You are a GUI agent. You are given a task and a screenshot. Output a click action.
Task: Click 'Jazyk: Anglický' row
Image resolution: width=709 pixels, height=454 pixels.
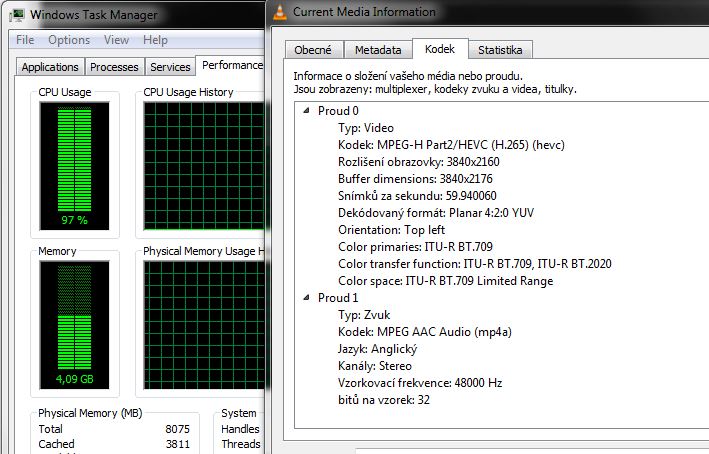[x=377, y=349]
